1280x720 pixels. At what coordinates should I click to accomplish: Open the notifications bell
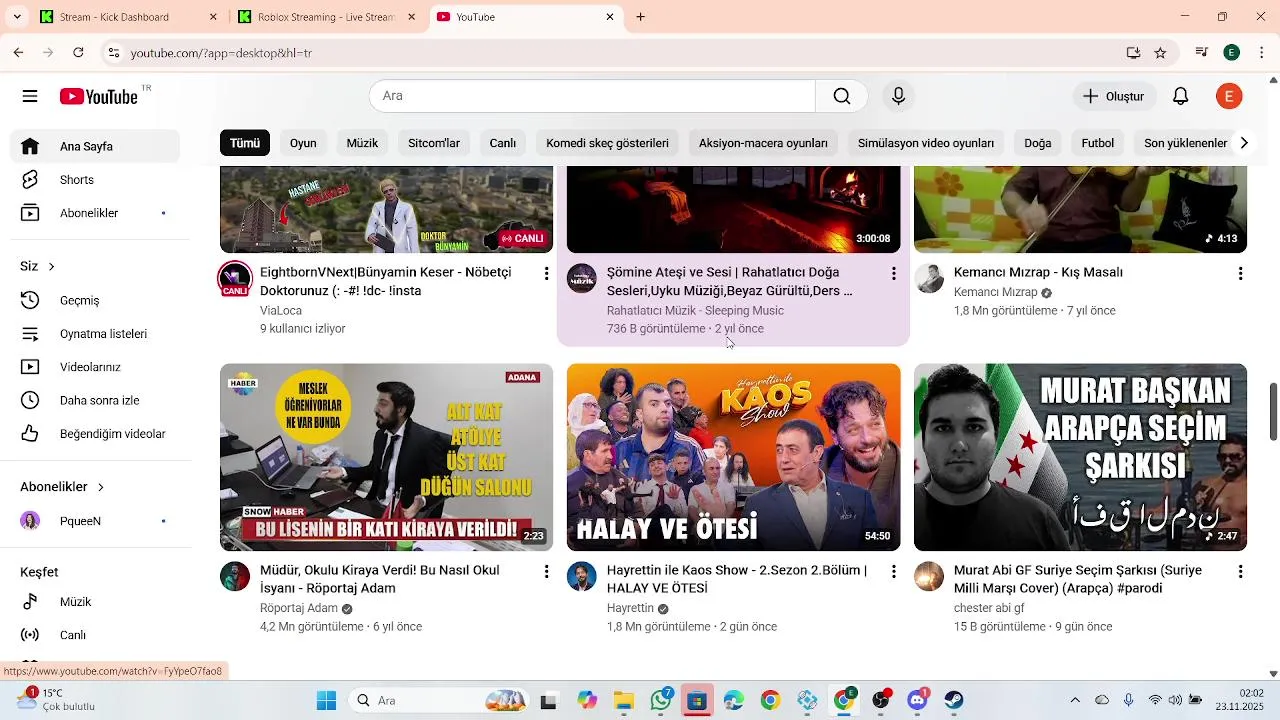pyautogui.click(x=1180, y=96)
